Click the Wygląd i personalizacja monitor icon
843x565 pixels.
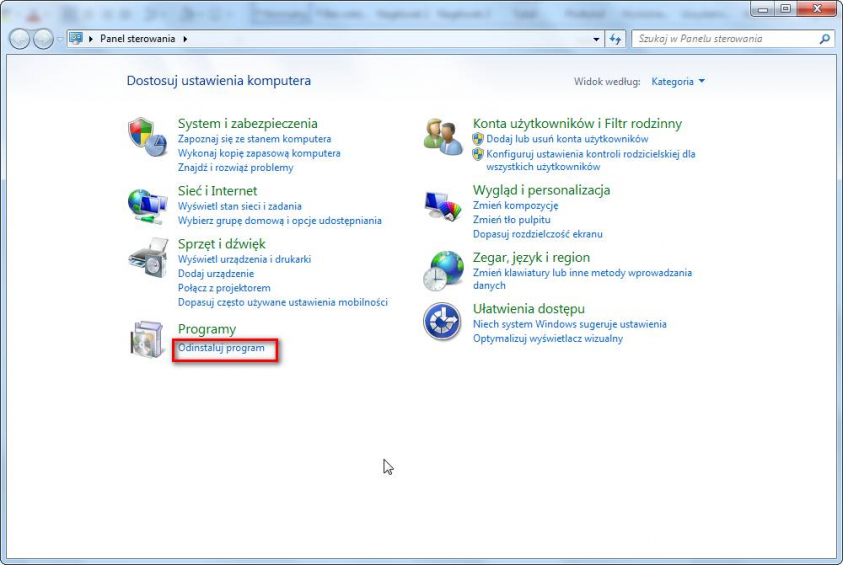(442, 204)
